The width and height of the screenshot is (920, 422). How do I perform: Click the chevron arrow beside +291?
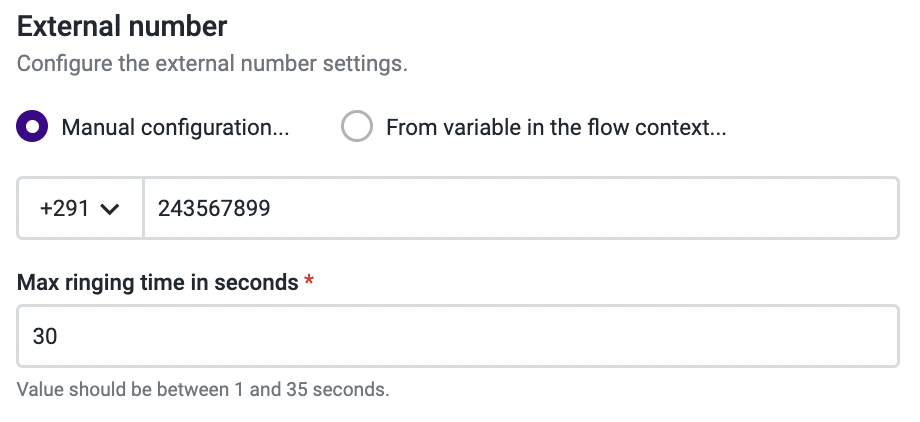pyautogui.click(x=110, y=209)
